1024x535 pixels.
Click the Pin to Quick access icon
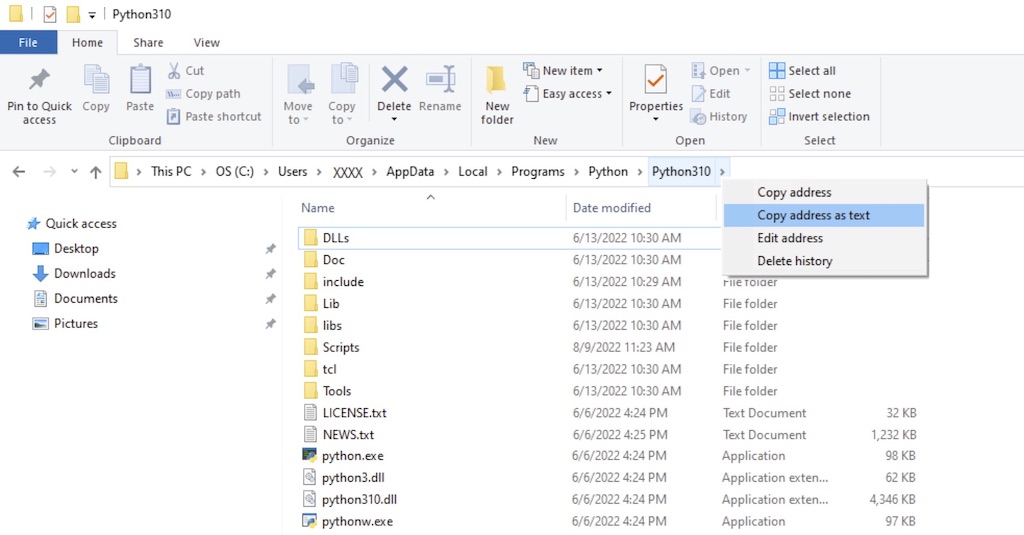tap(39, 80)
